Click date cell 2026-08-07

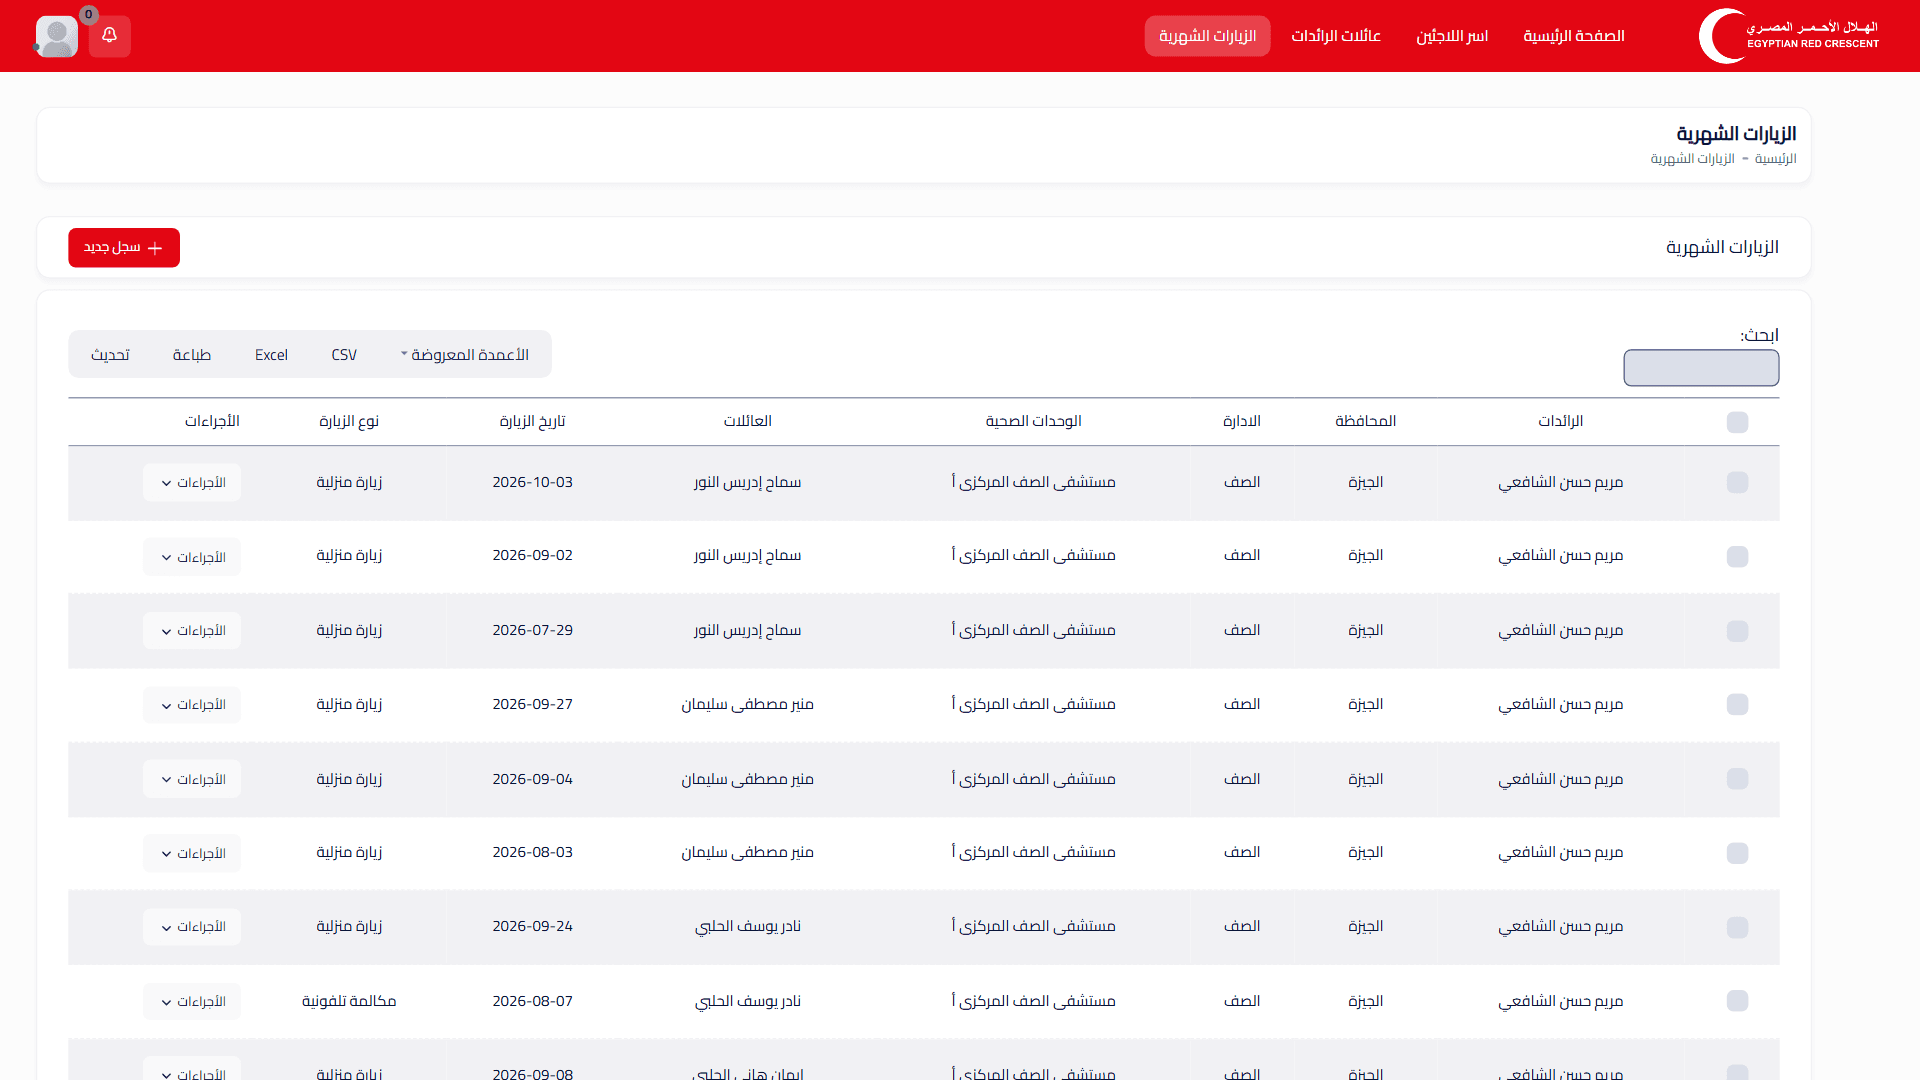coord(532,1001)
